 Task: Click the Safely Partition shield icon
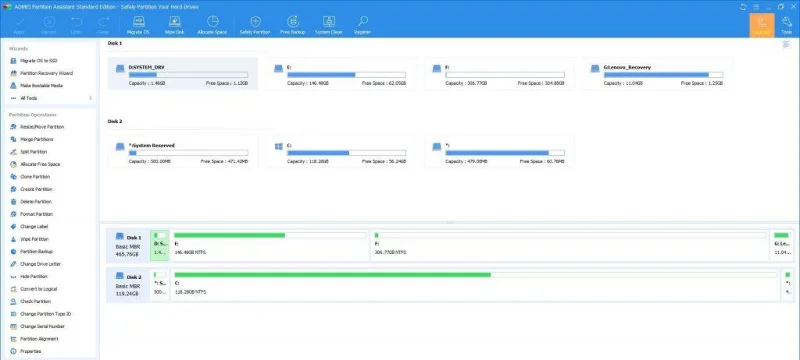[255, 25]
